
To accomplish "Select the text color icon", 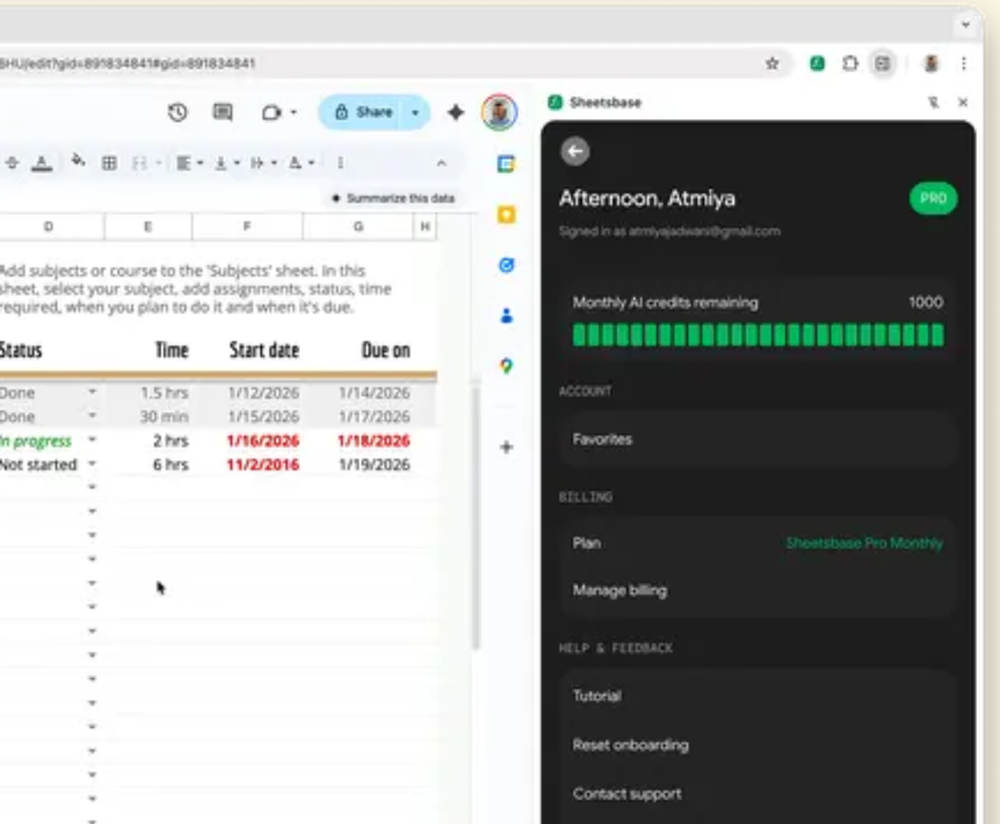I will (40, 163).
